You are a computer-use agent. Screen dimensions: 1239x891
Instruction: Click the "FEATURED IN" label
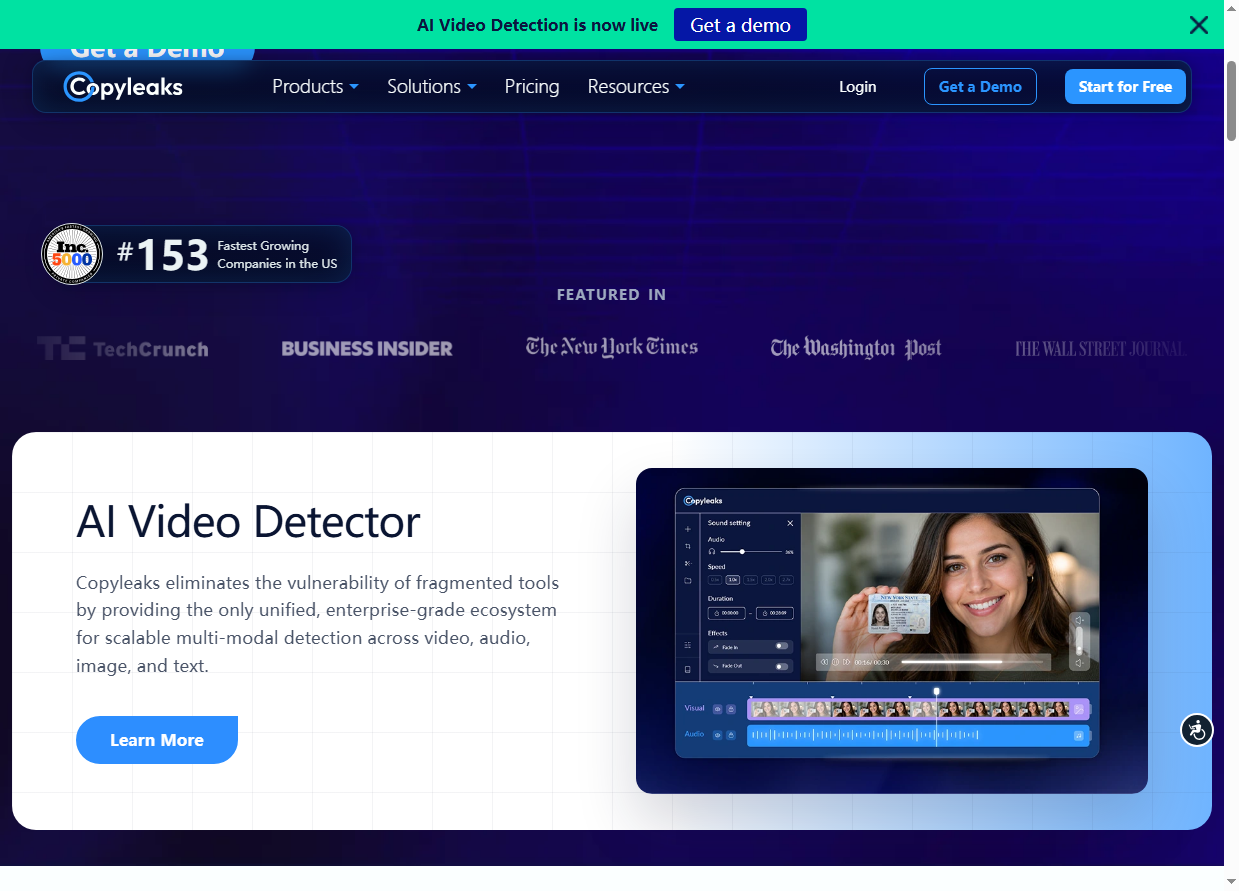[611, 294]
